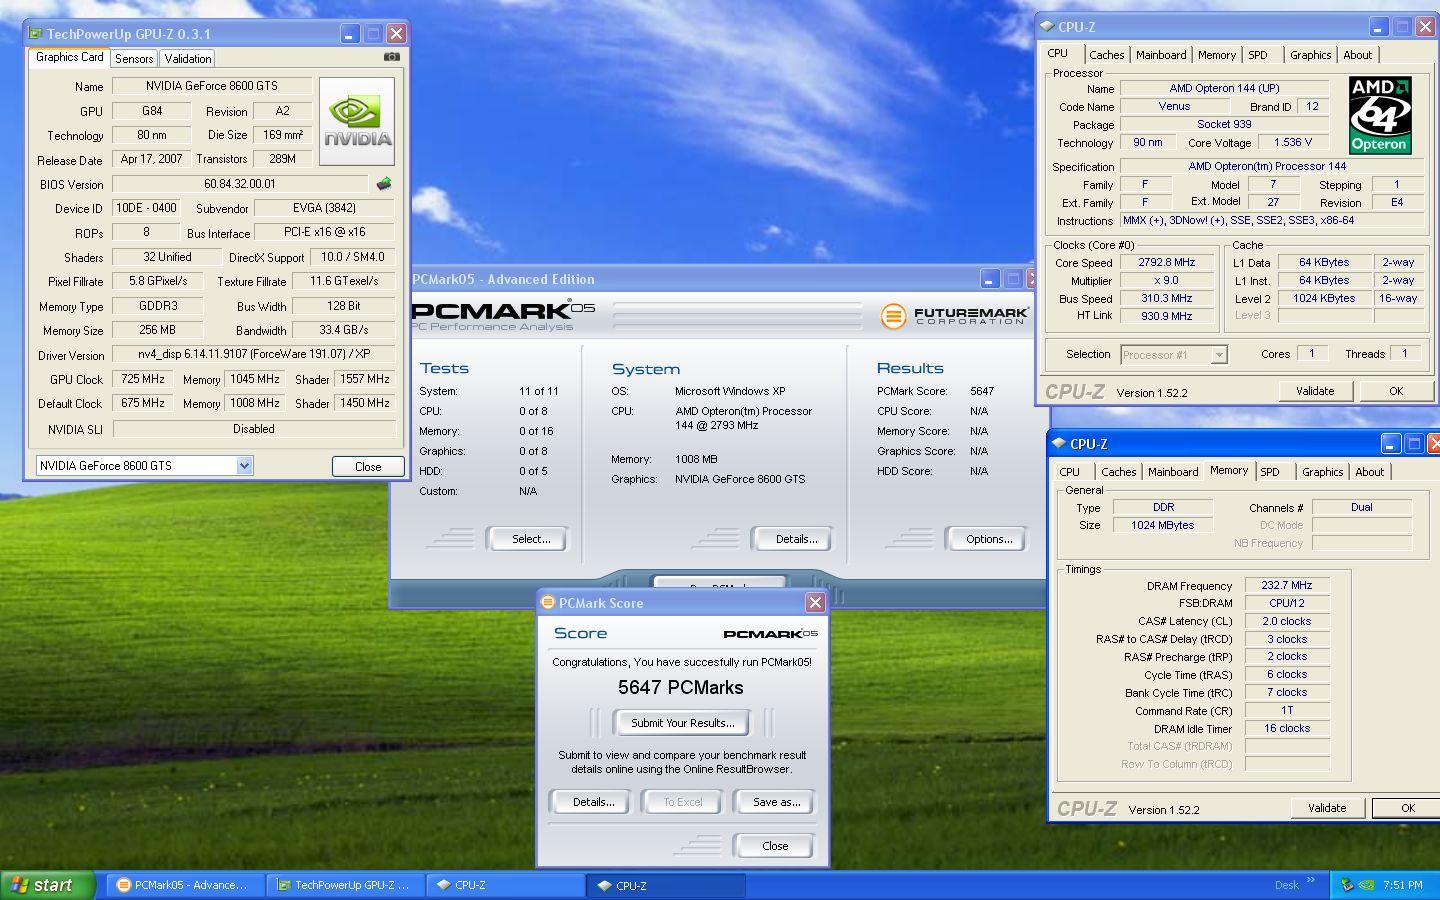
Task: Click the GPU-Z title bar icon
Action: click(x=36, y=33)
